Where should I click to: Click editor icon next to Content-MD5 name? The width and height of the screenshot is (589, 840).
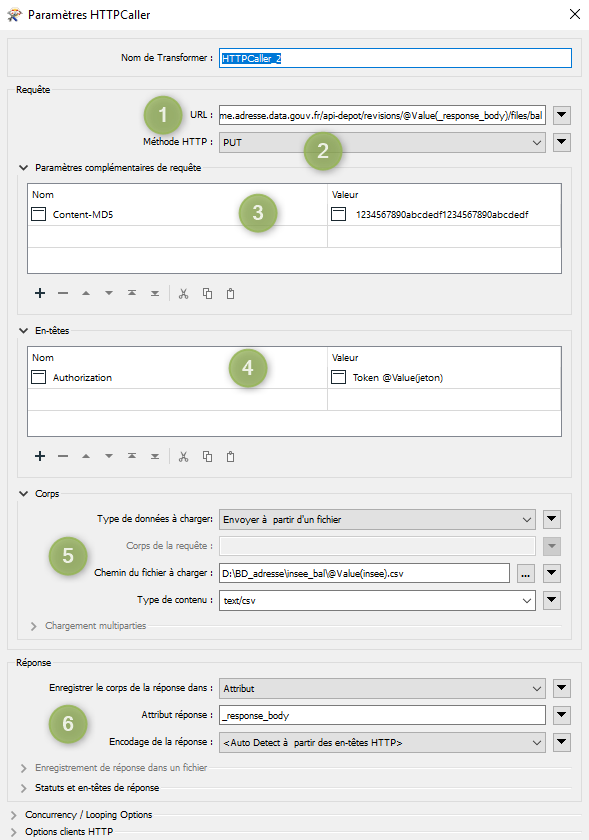click(39, 214)
